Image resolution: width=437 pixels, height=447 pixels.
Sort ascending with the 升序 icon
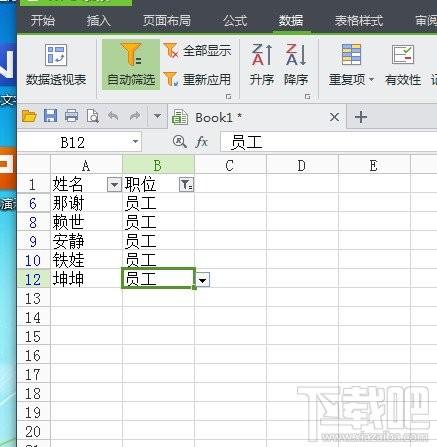(x=262, y=65)
